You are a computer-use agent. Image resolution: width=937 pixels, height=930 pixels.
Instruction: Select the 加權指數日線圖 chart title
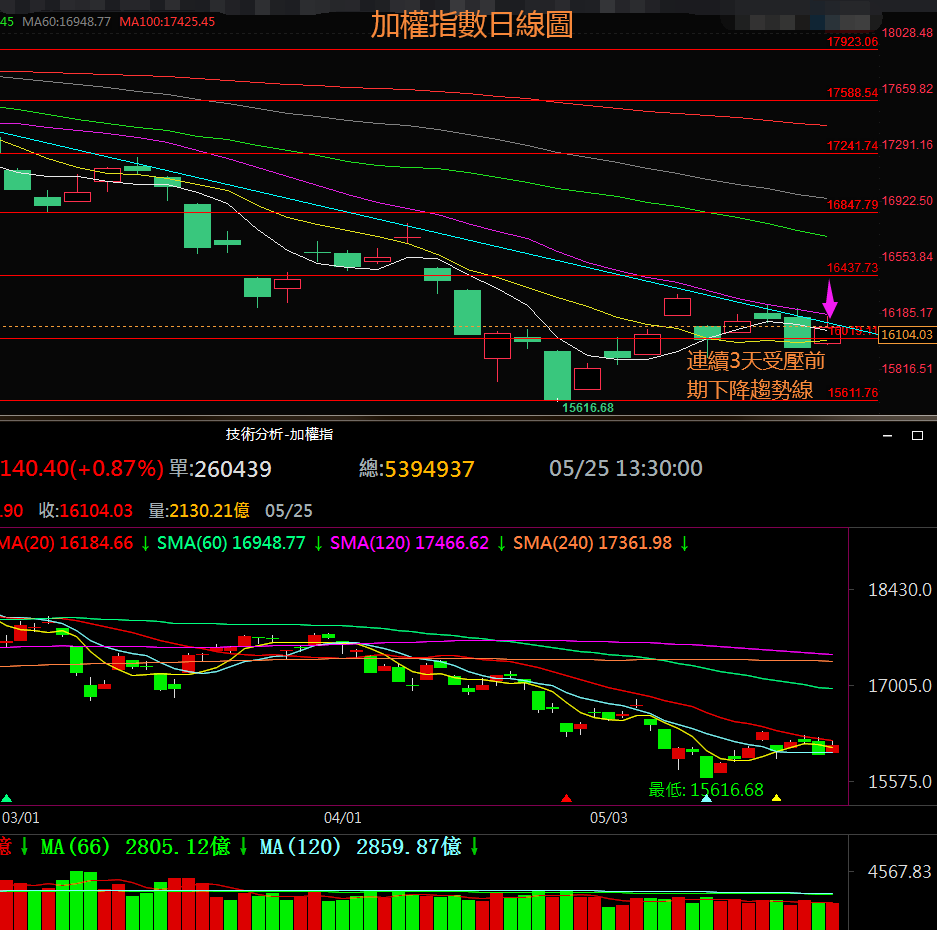coord(471,24)
